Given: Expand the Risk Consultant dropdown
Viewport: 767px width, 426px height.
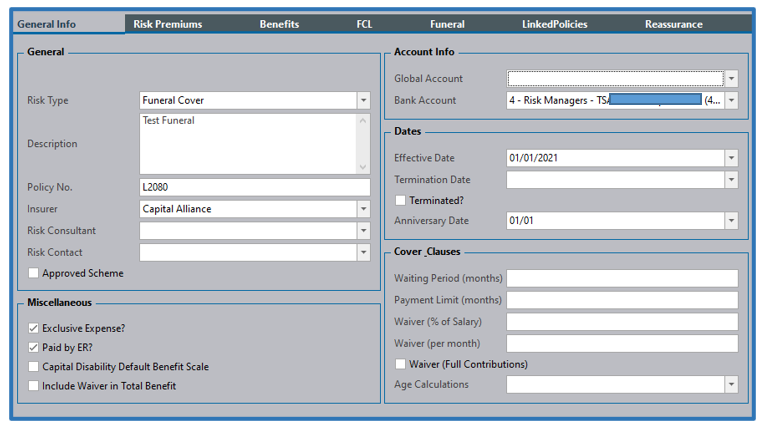Looking at the screenshot, I should coord(363,230).
